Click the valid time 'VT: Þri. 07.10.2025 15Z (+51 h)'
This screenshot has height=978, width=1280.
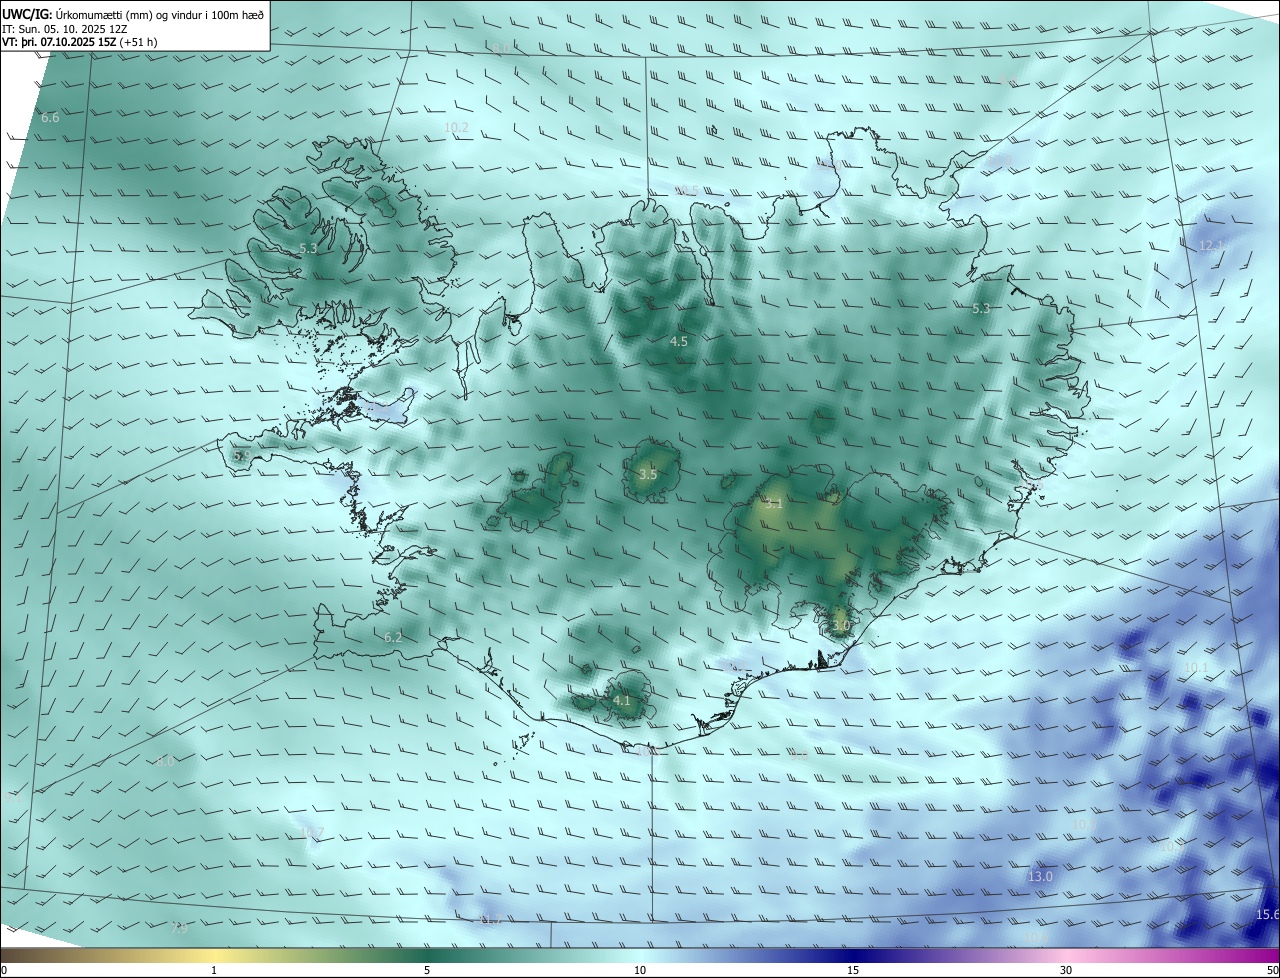click(x=79, y=42)
